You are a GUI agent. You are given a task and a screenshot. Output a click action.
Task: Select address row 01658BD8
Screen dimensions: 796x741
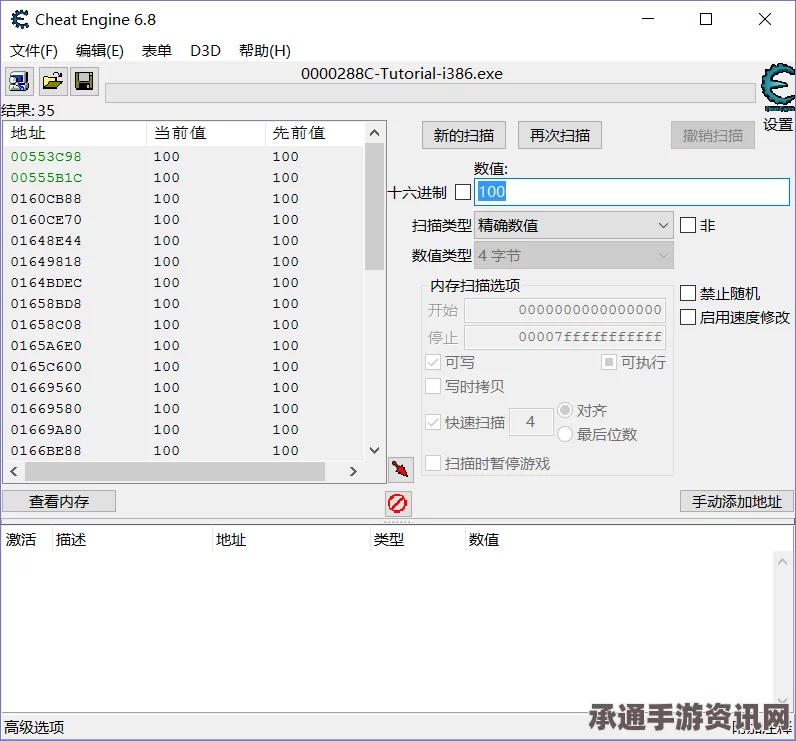pos(184,304)
